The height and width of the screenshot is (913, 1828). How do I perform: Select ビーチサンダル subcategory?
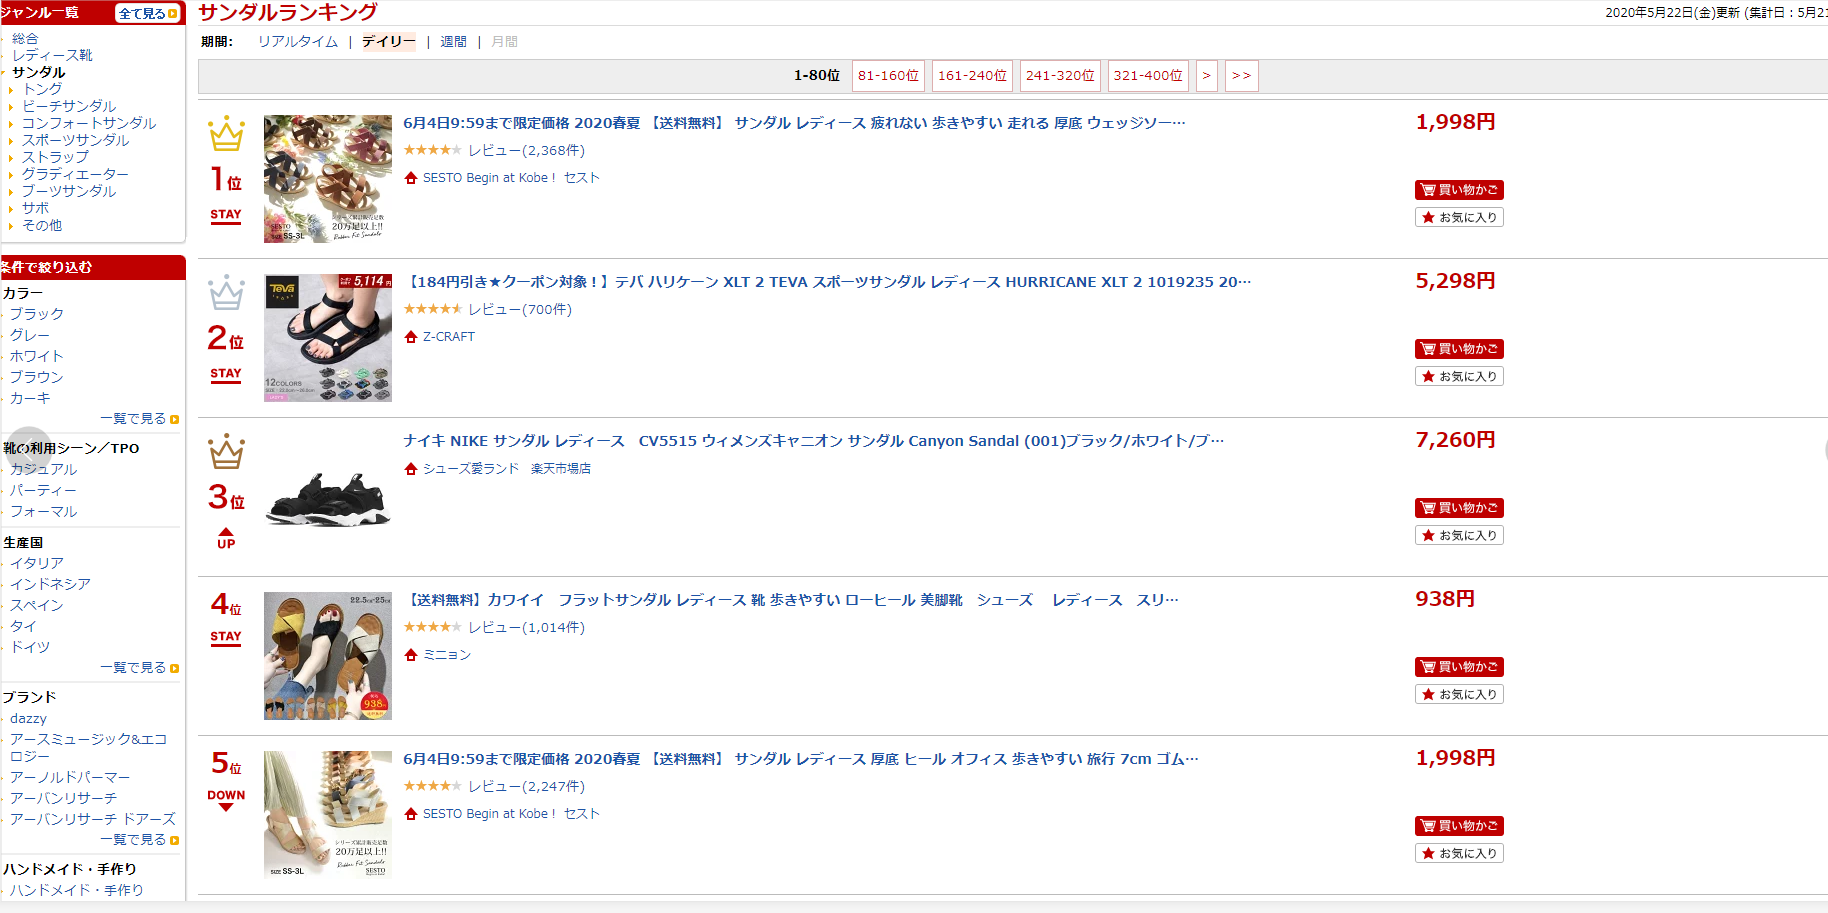[69, 106]
